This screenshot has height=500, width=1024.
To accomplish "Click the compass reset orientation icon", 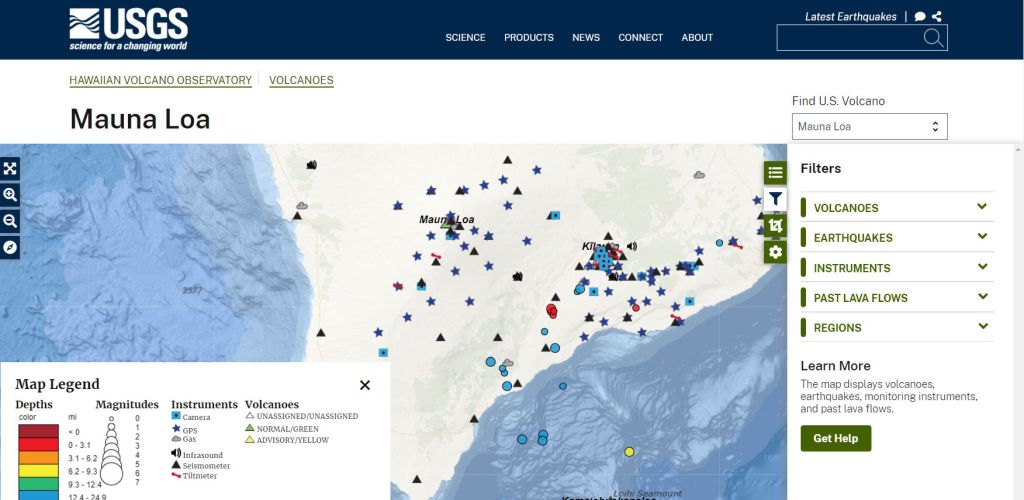I will [10, 247].
